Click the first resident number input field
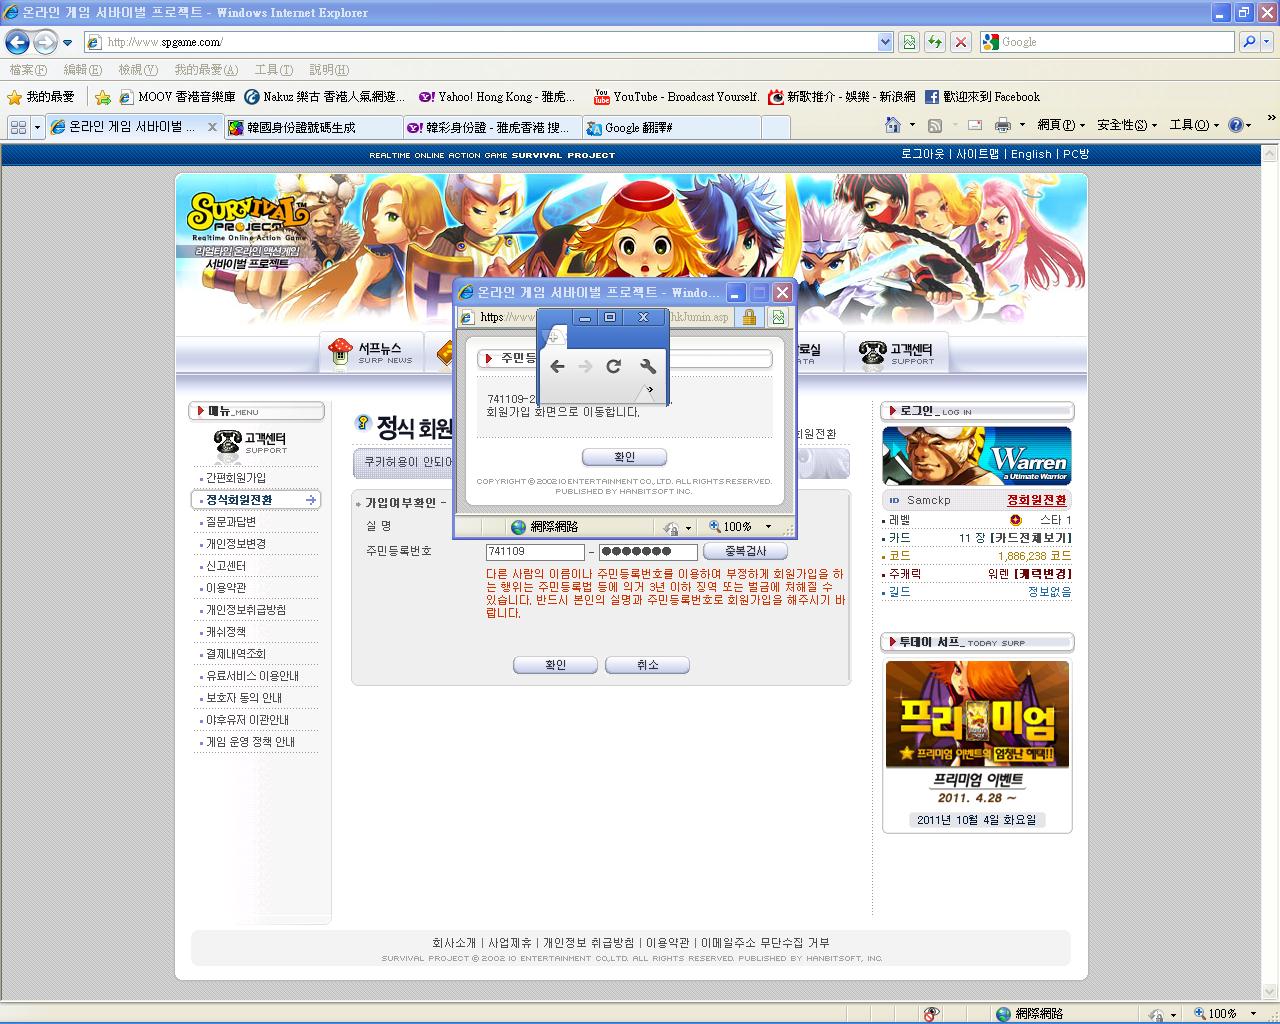 534,552
